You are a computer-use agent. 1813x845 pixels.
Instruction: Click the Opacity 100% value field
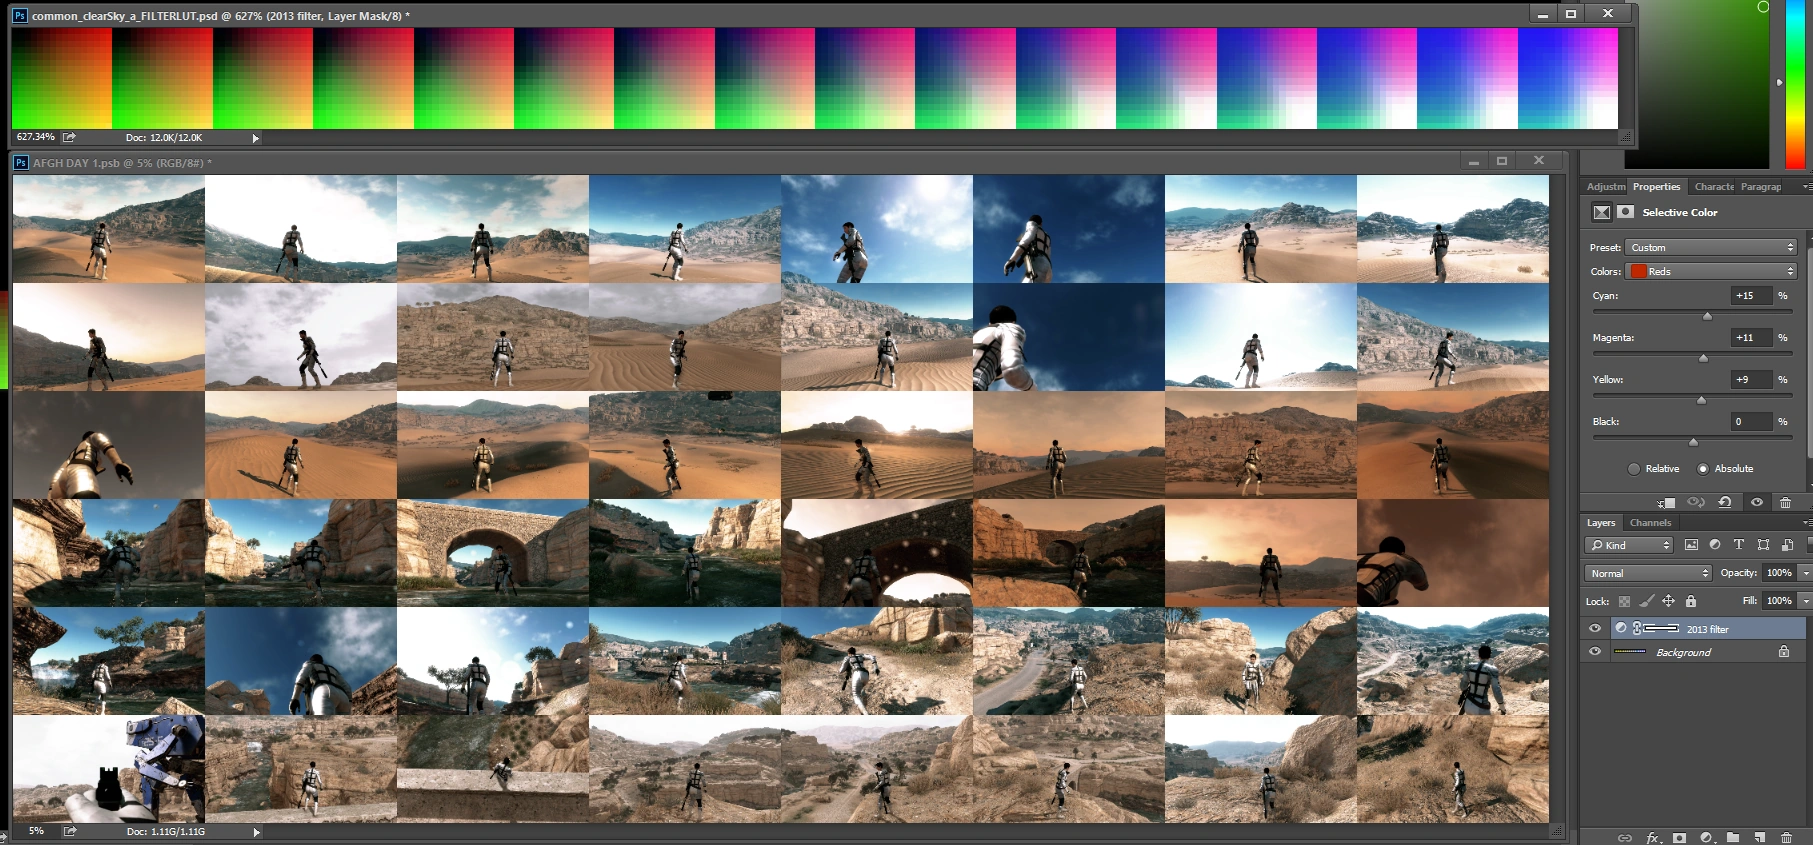pos(1779,573)
